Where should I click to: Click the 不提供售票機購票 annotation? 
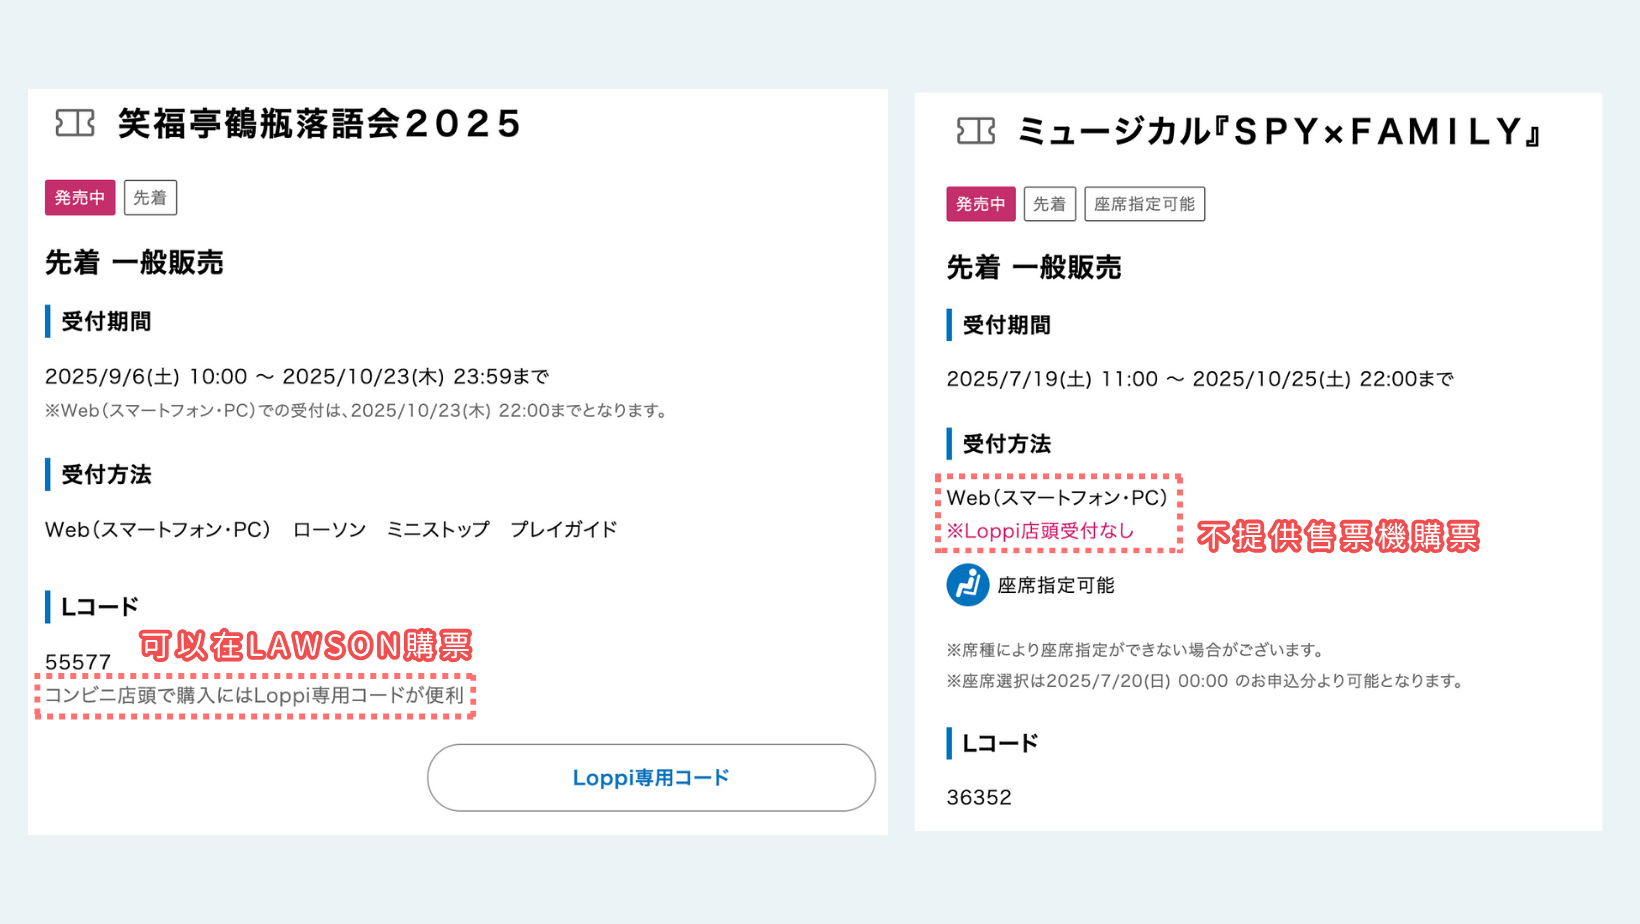tap(1338, 537)
